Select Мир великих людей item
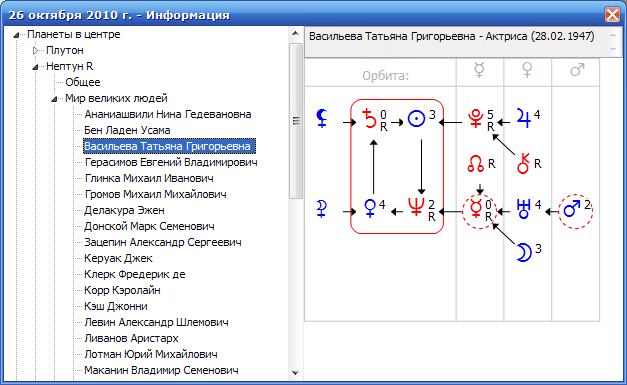 116,98
